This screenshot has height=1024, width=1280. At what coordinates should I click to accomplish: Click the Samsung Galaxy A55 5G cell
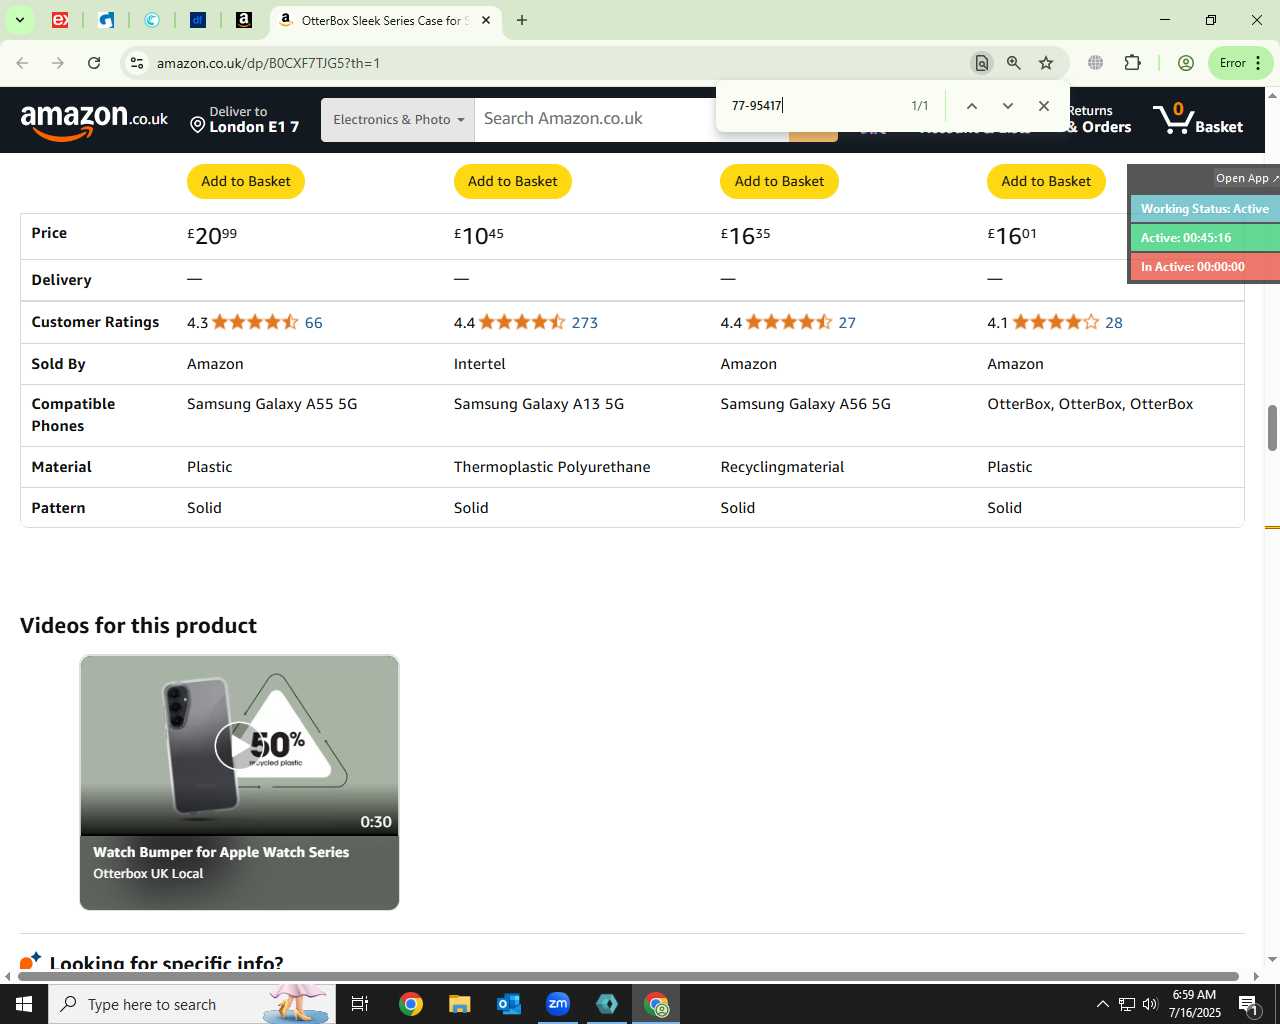272,404
